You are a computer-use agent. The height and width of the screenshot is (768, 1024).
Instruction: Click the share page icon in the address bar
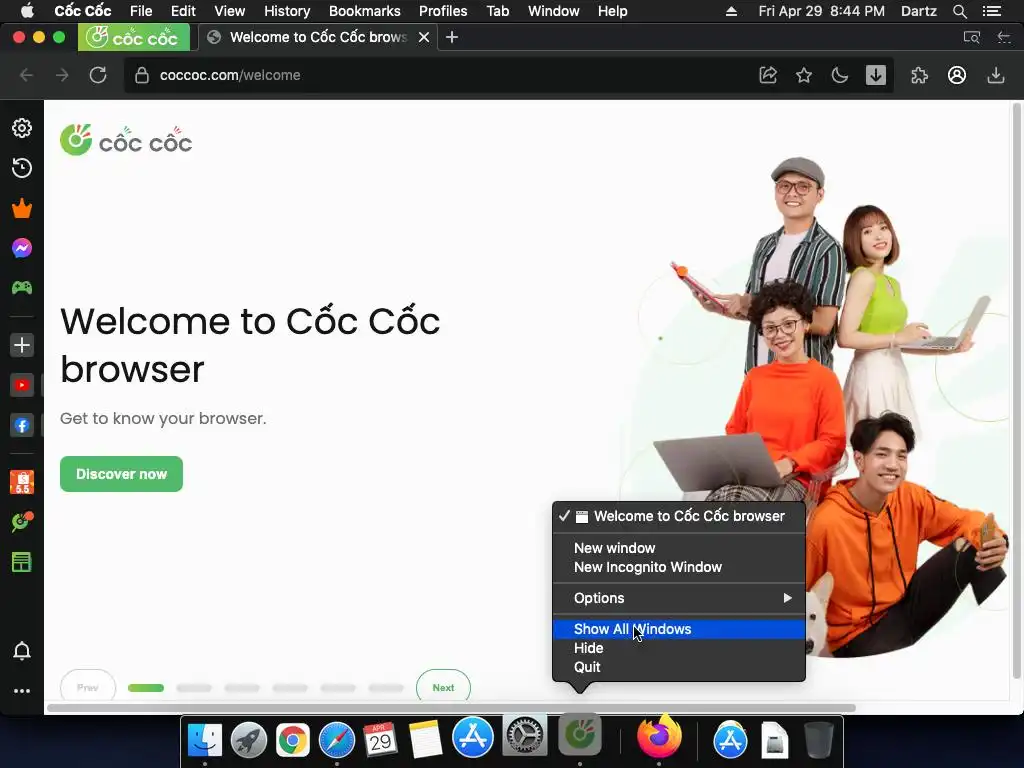[768, 75]
